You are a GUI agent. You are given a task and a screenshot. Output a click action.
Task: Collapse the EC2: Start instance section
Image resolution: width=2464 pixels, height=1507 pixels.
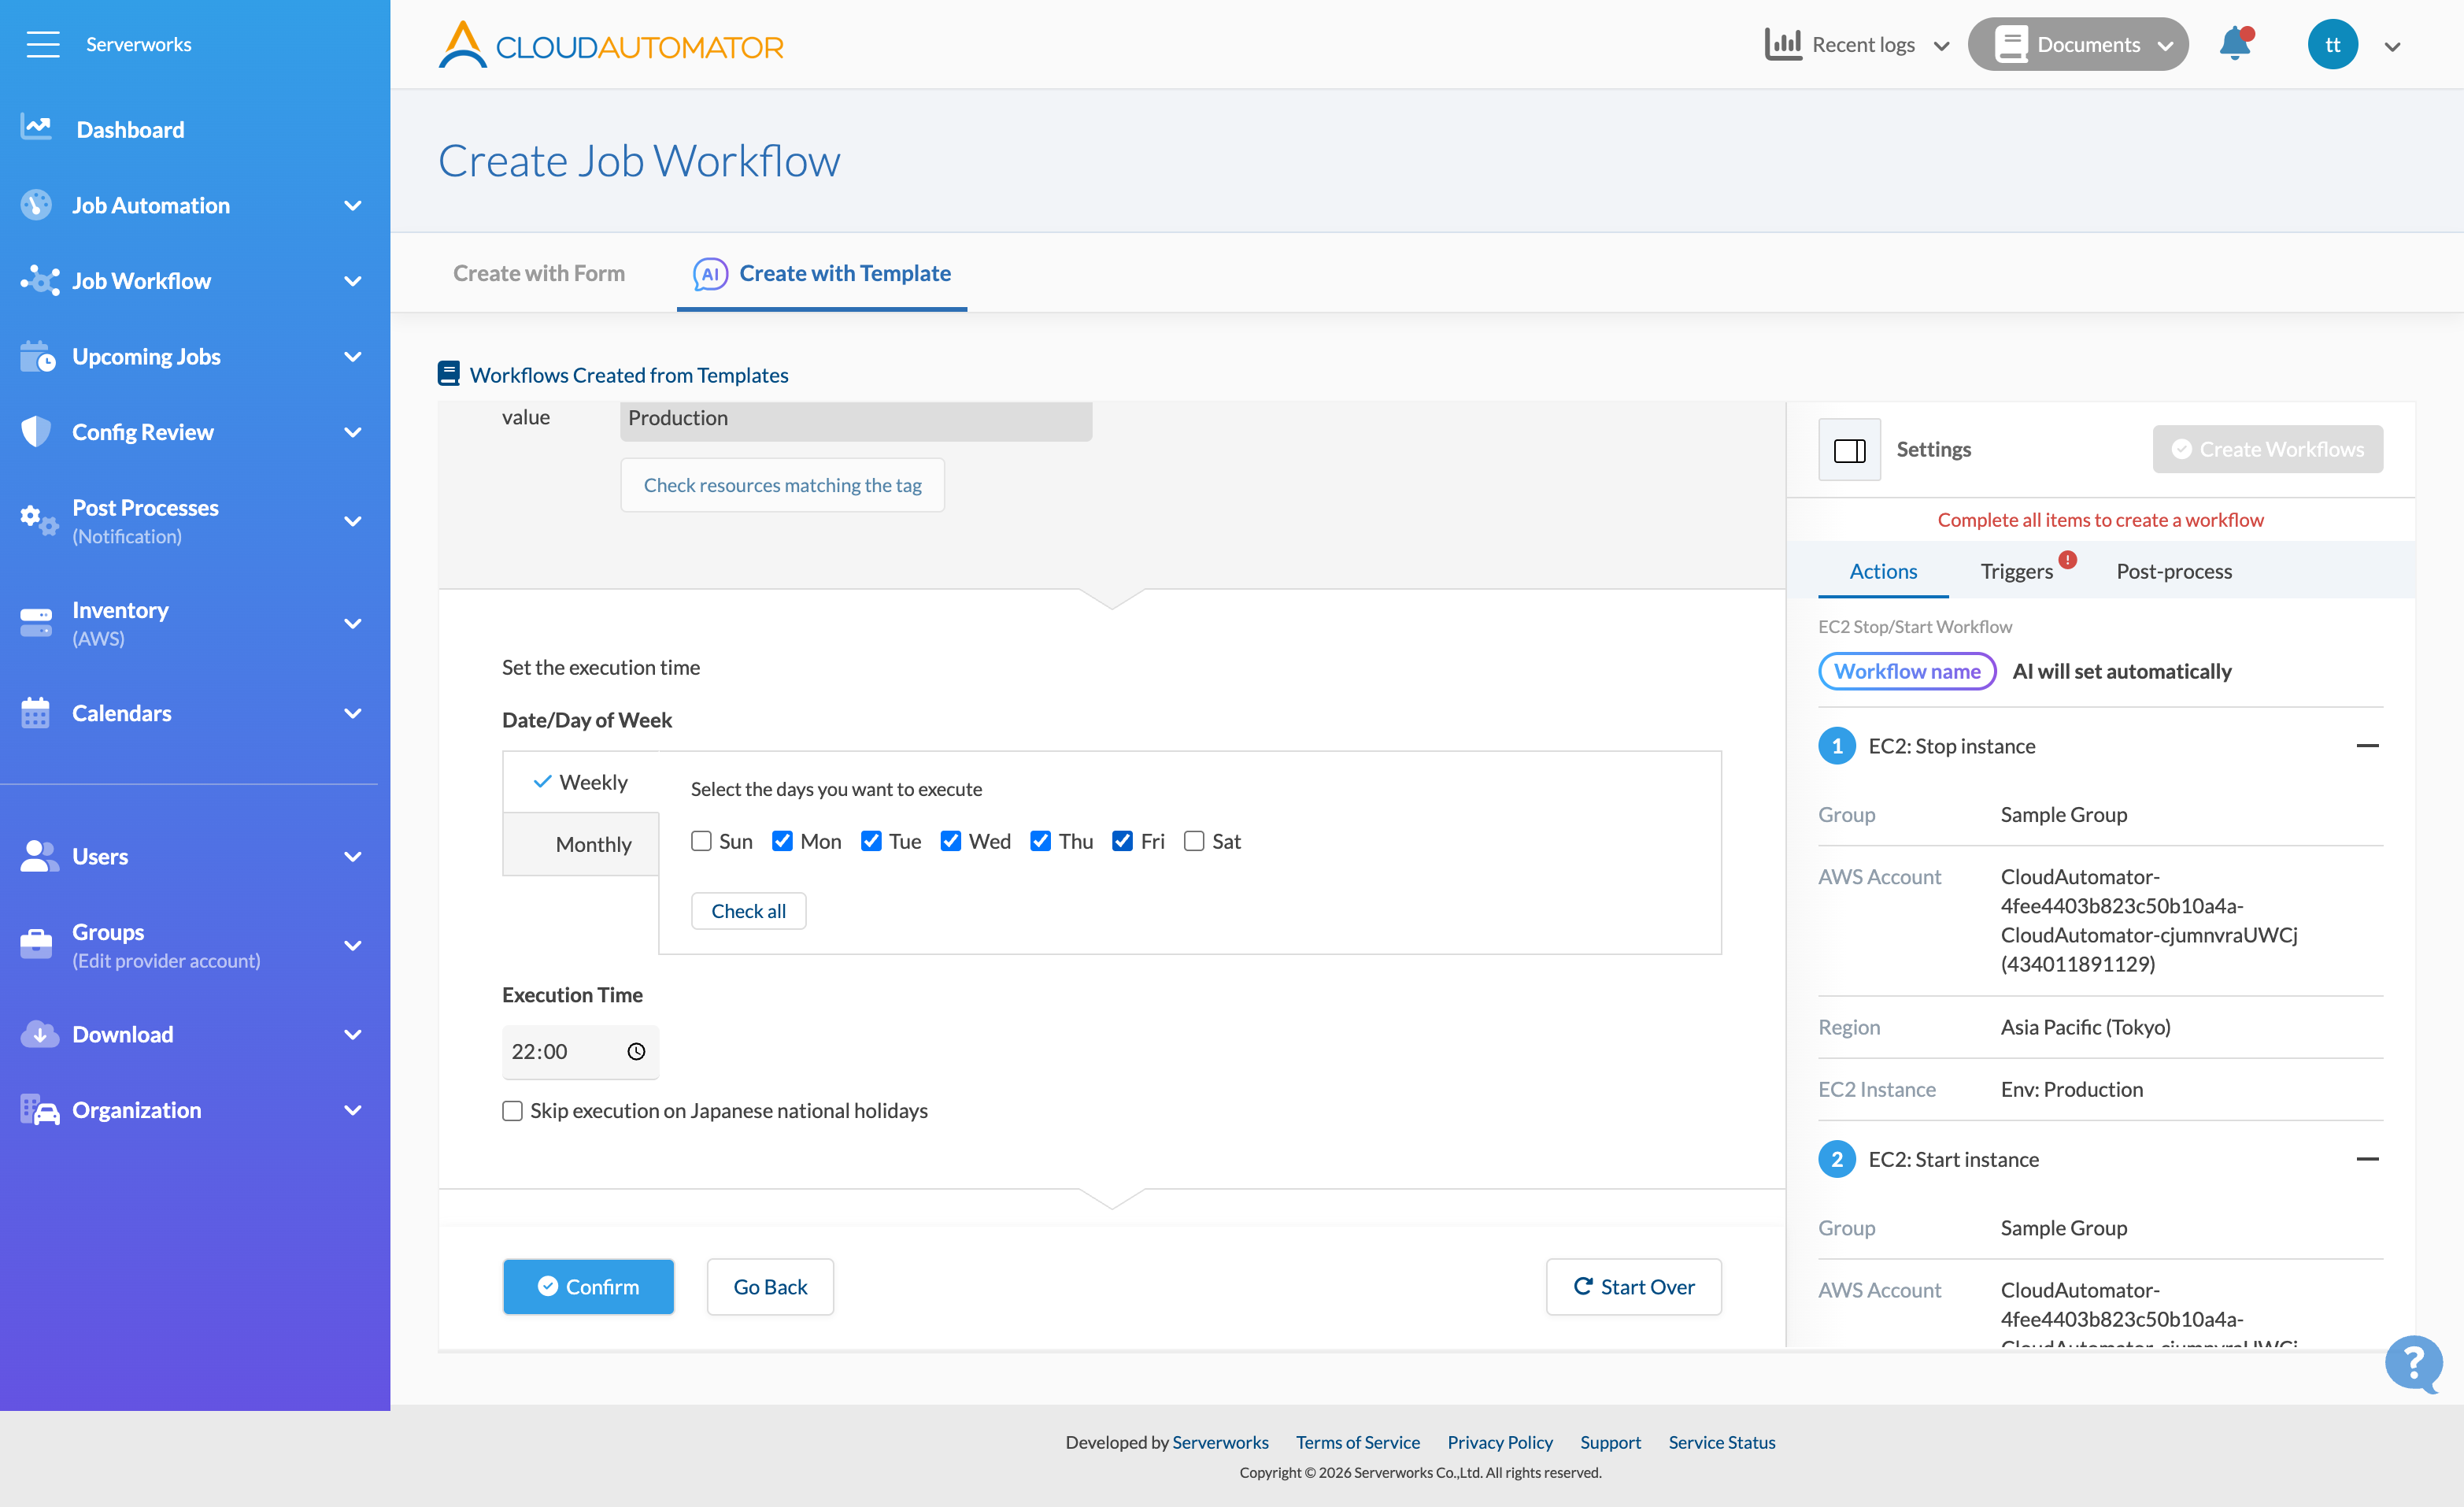2367,1159
